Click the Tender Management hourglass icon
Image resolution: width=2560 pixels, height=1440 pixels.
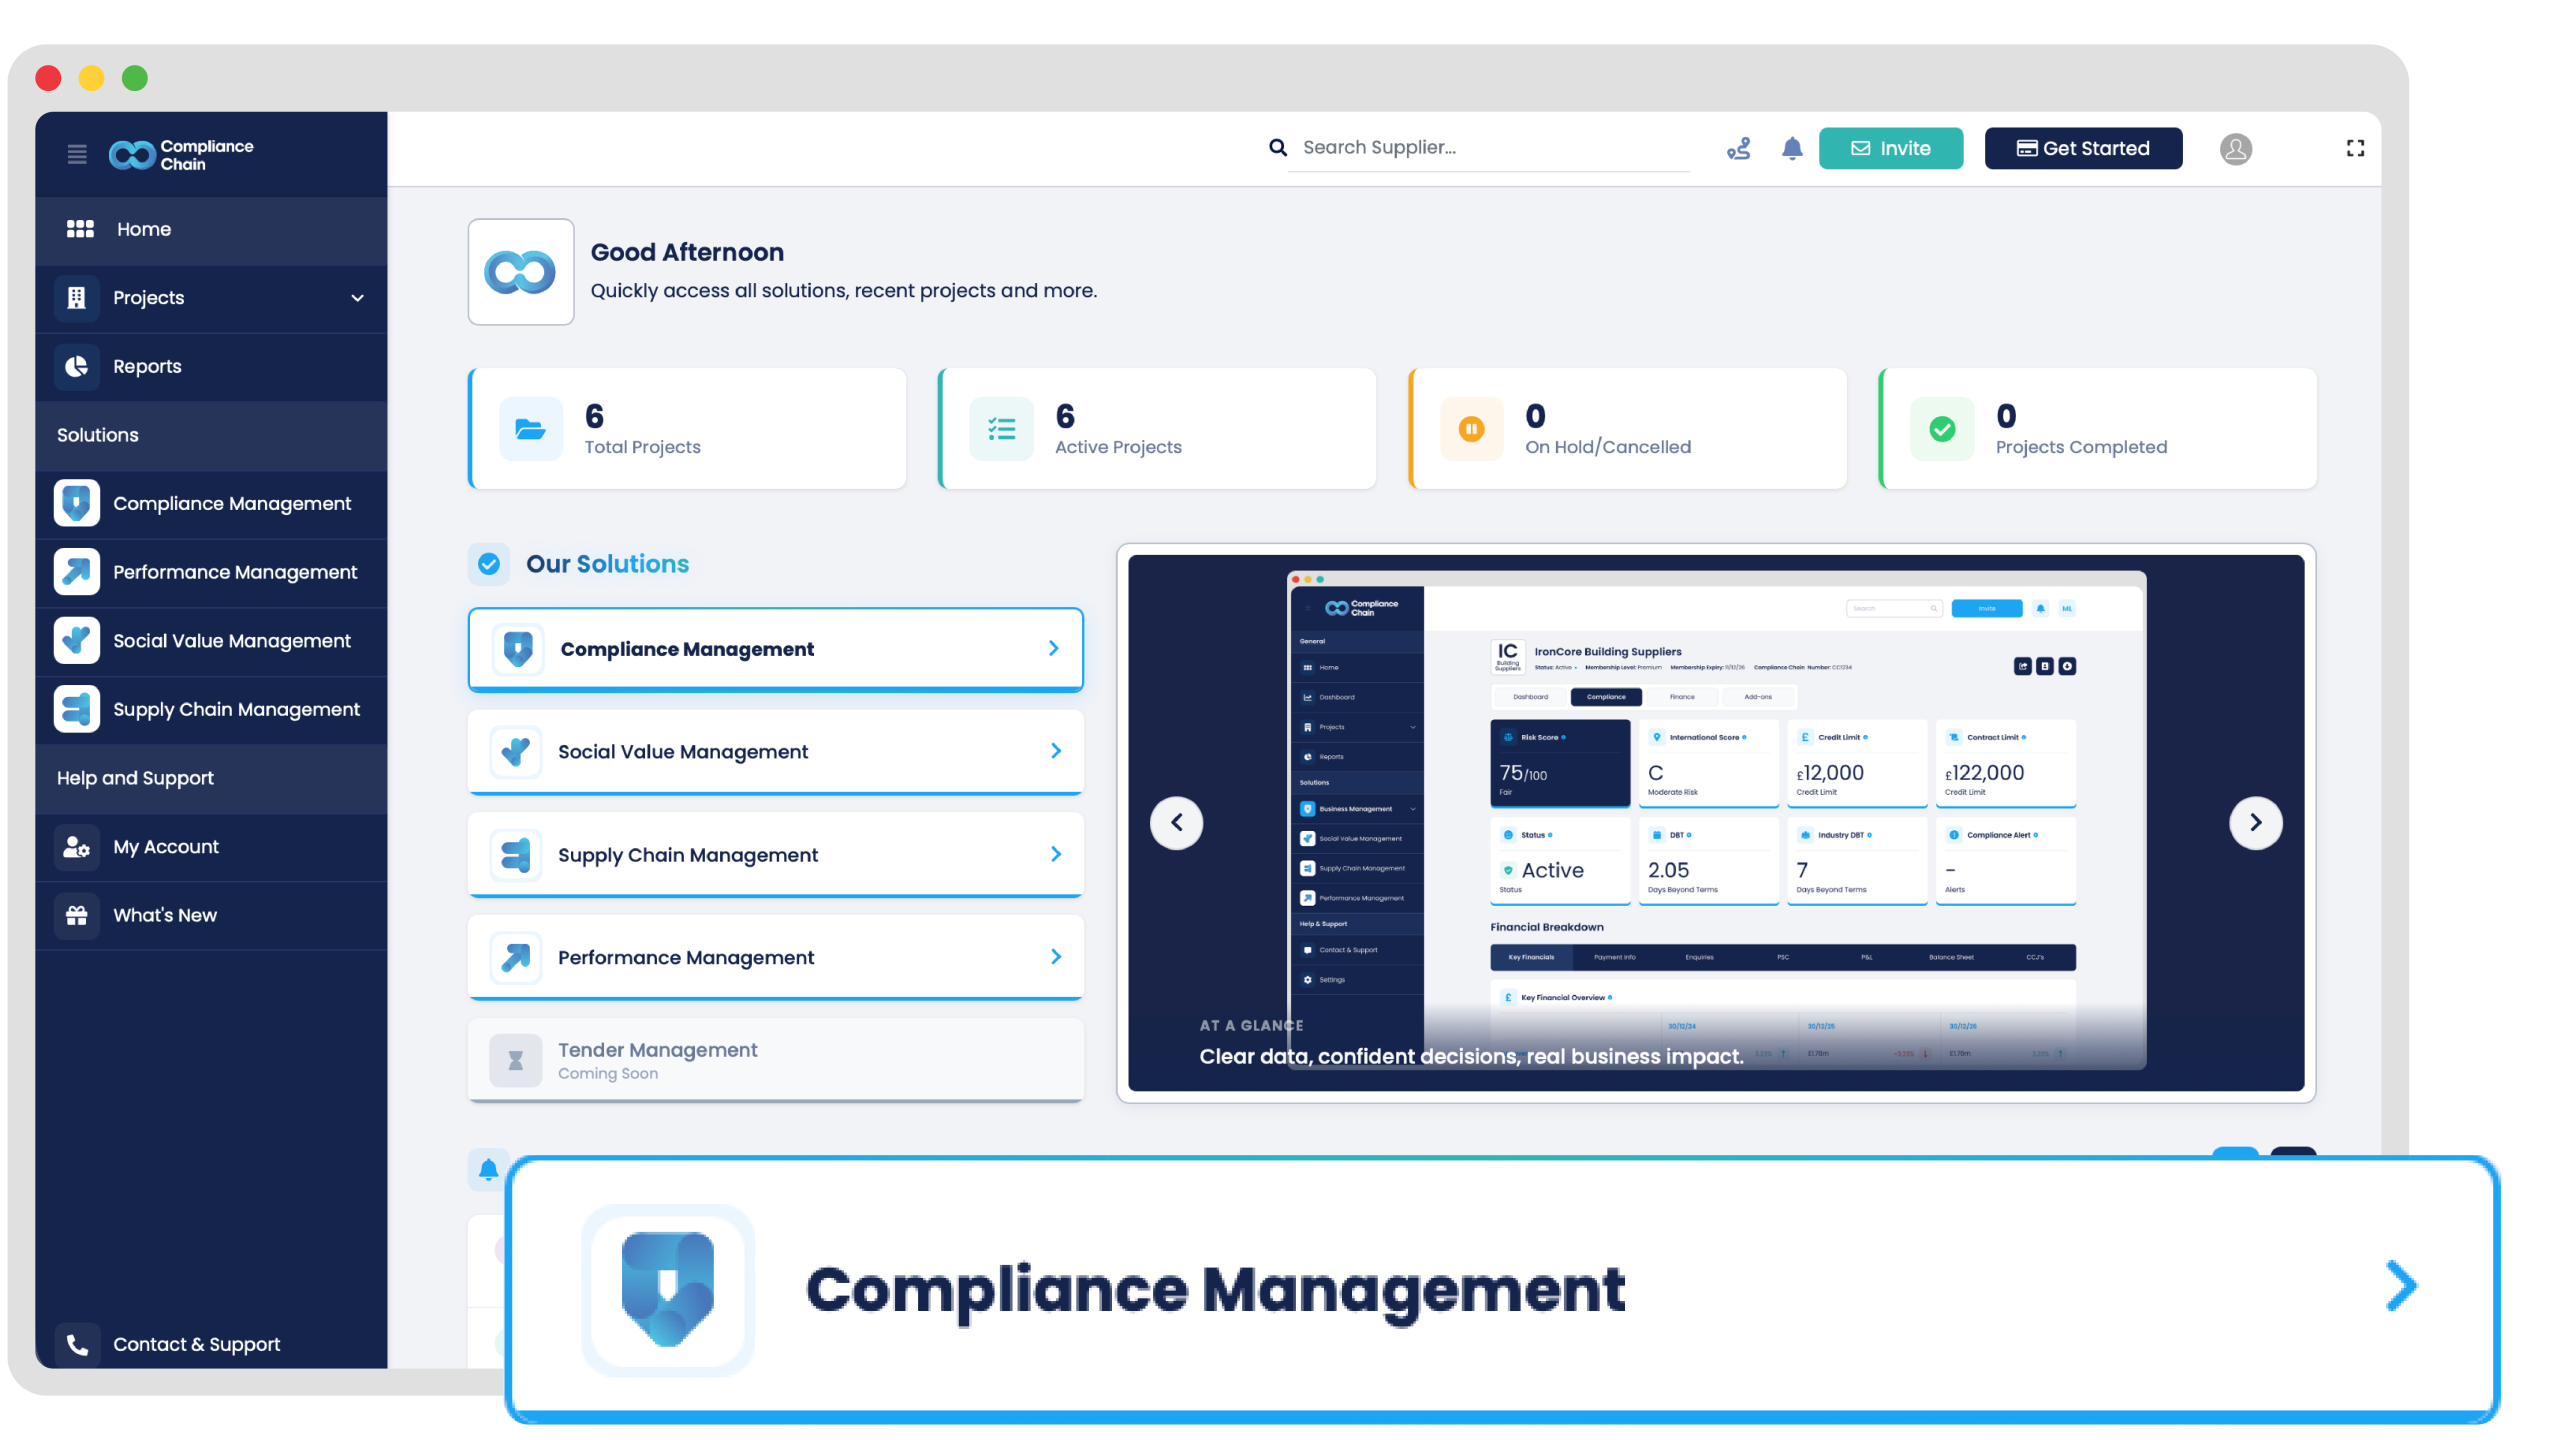pyautogui.click(x=516, y=1060)
